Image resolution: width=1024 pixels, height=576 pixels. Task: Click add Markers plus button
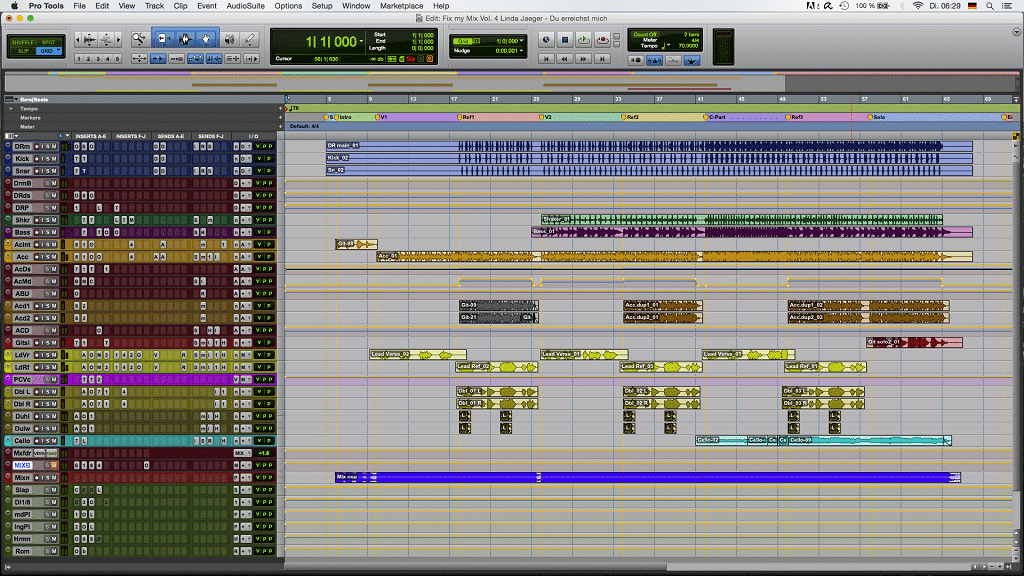pyautogui.click(x=280, y=118)
